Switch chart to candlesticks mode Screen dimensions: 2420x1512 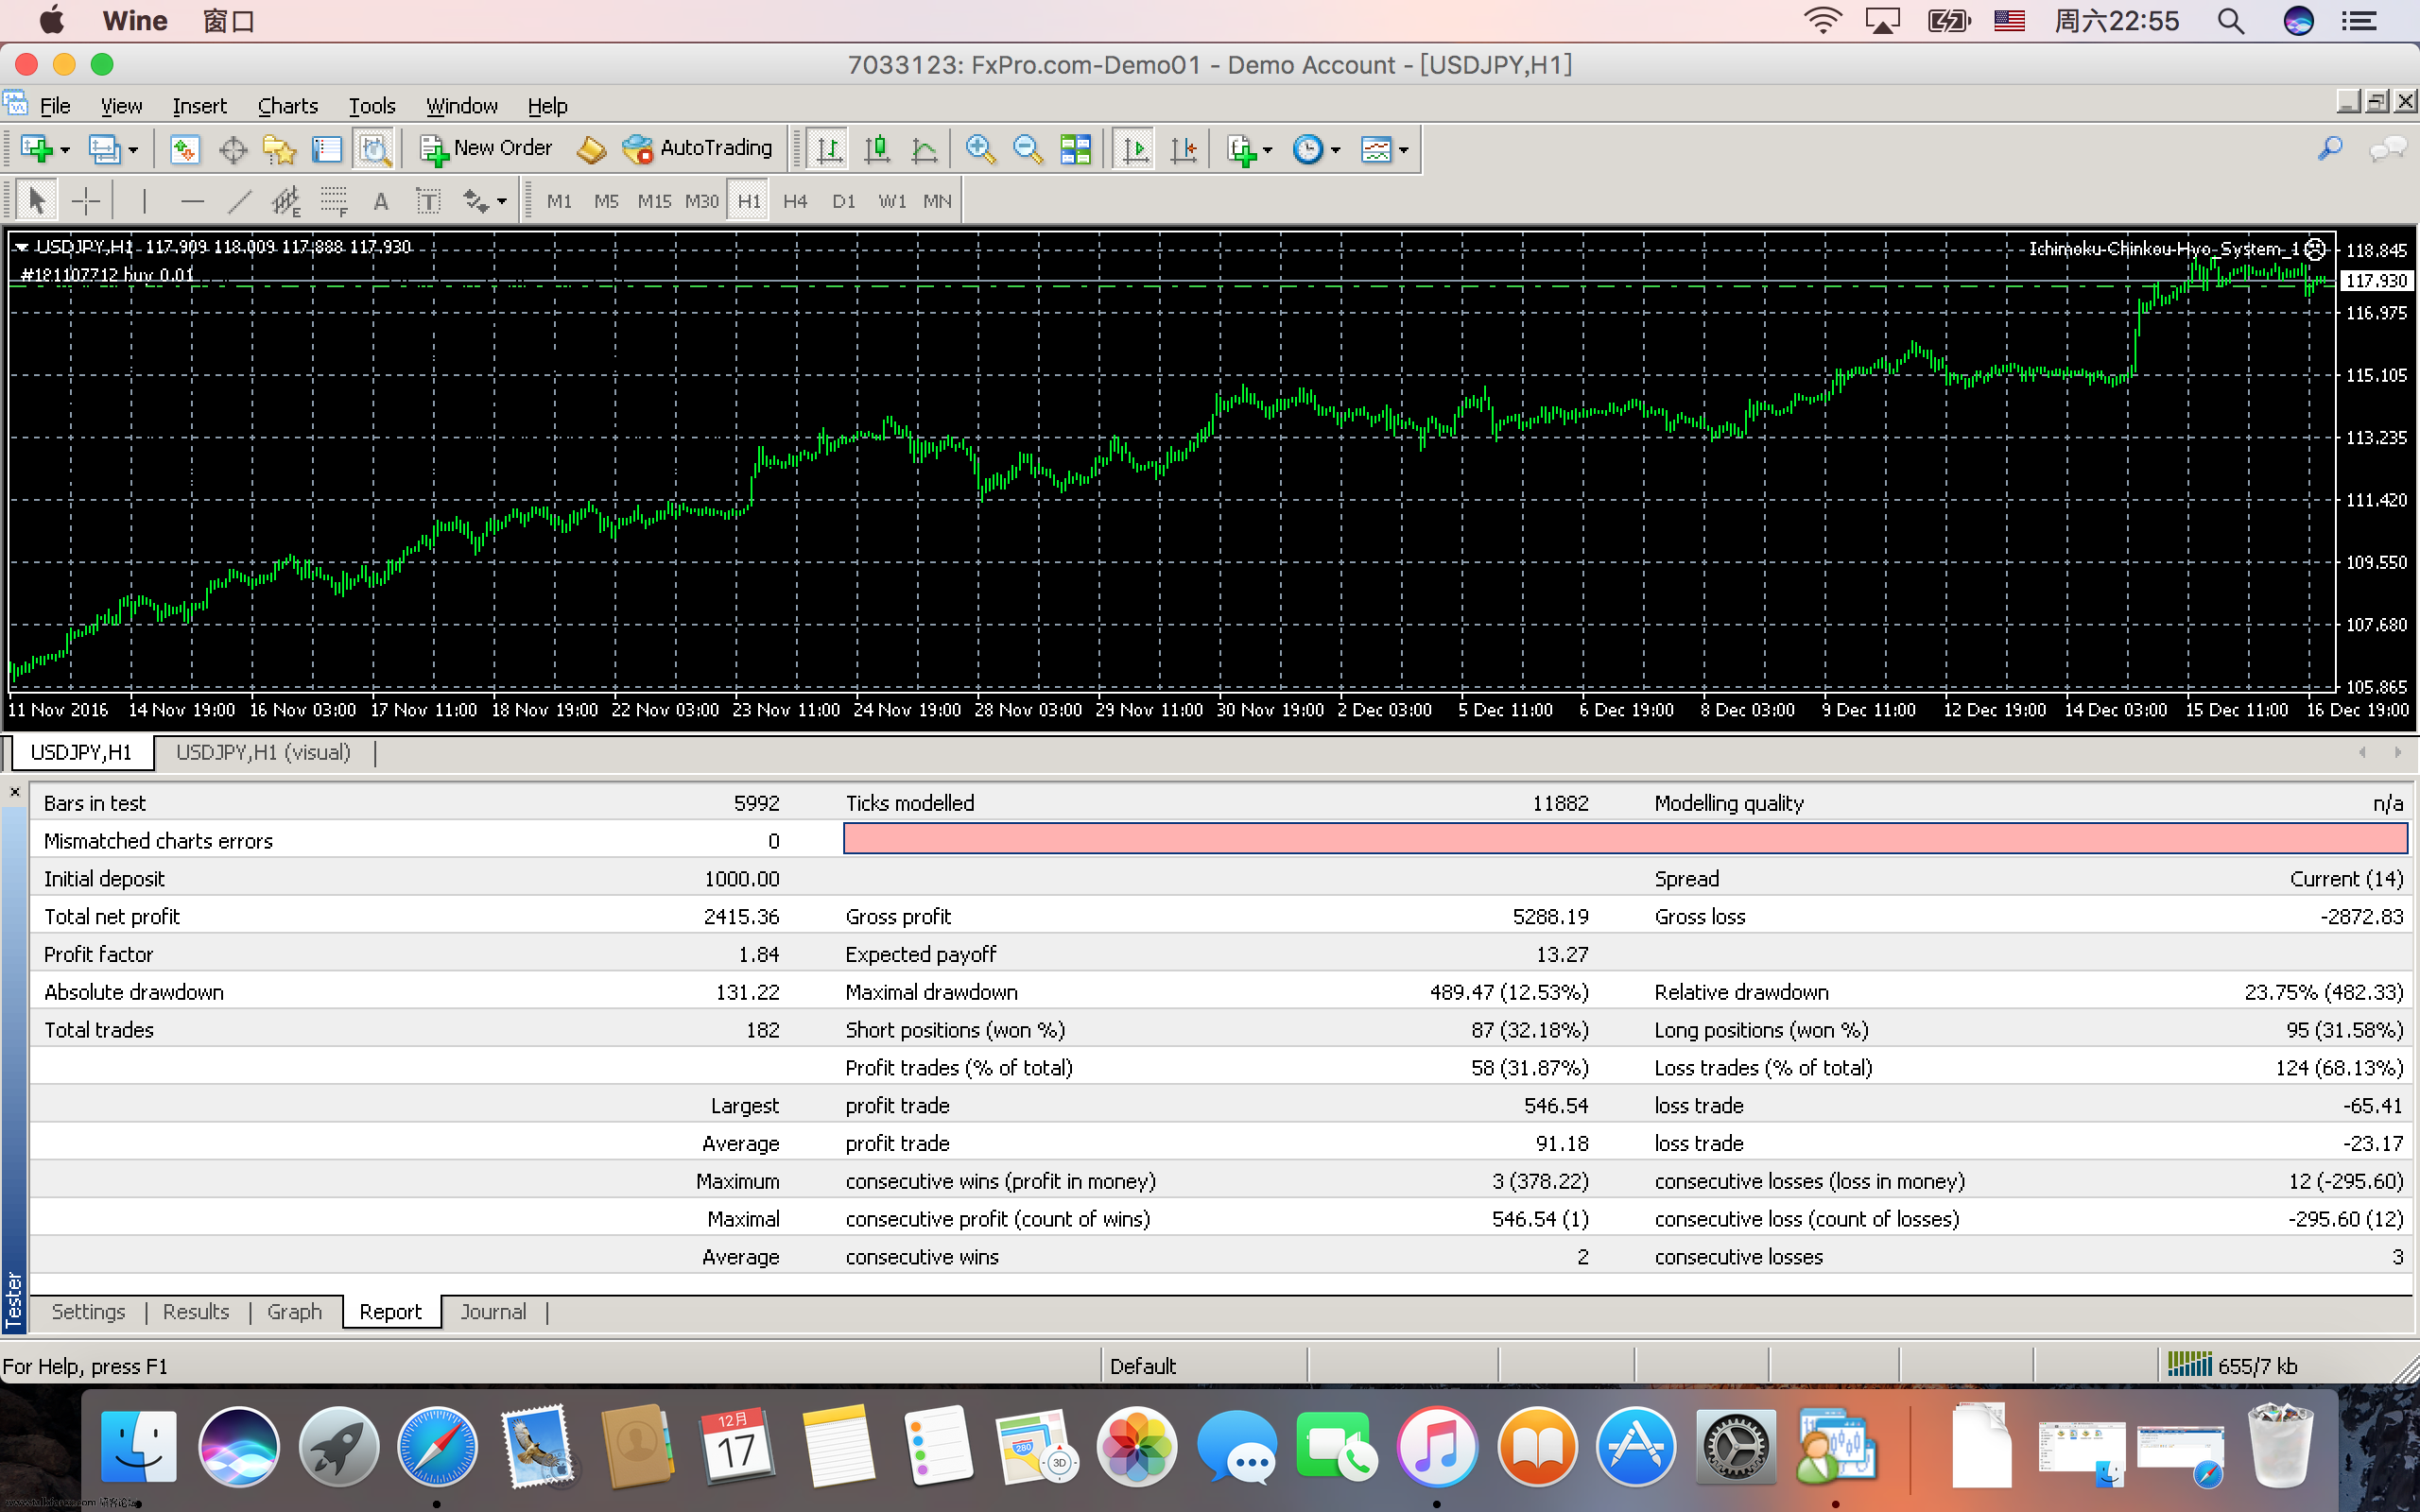(877, 149)
